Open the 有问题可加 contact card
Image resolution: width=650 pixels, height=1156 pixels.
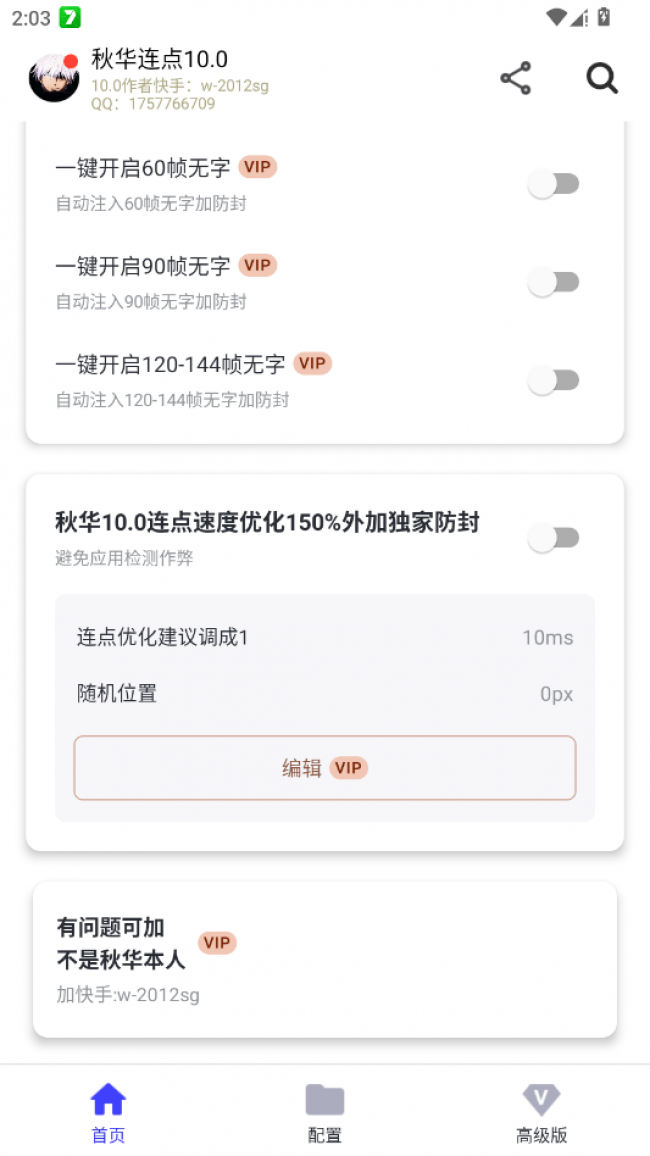(324, 959)
